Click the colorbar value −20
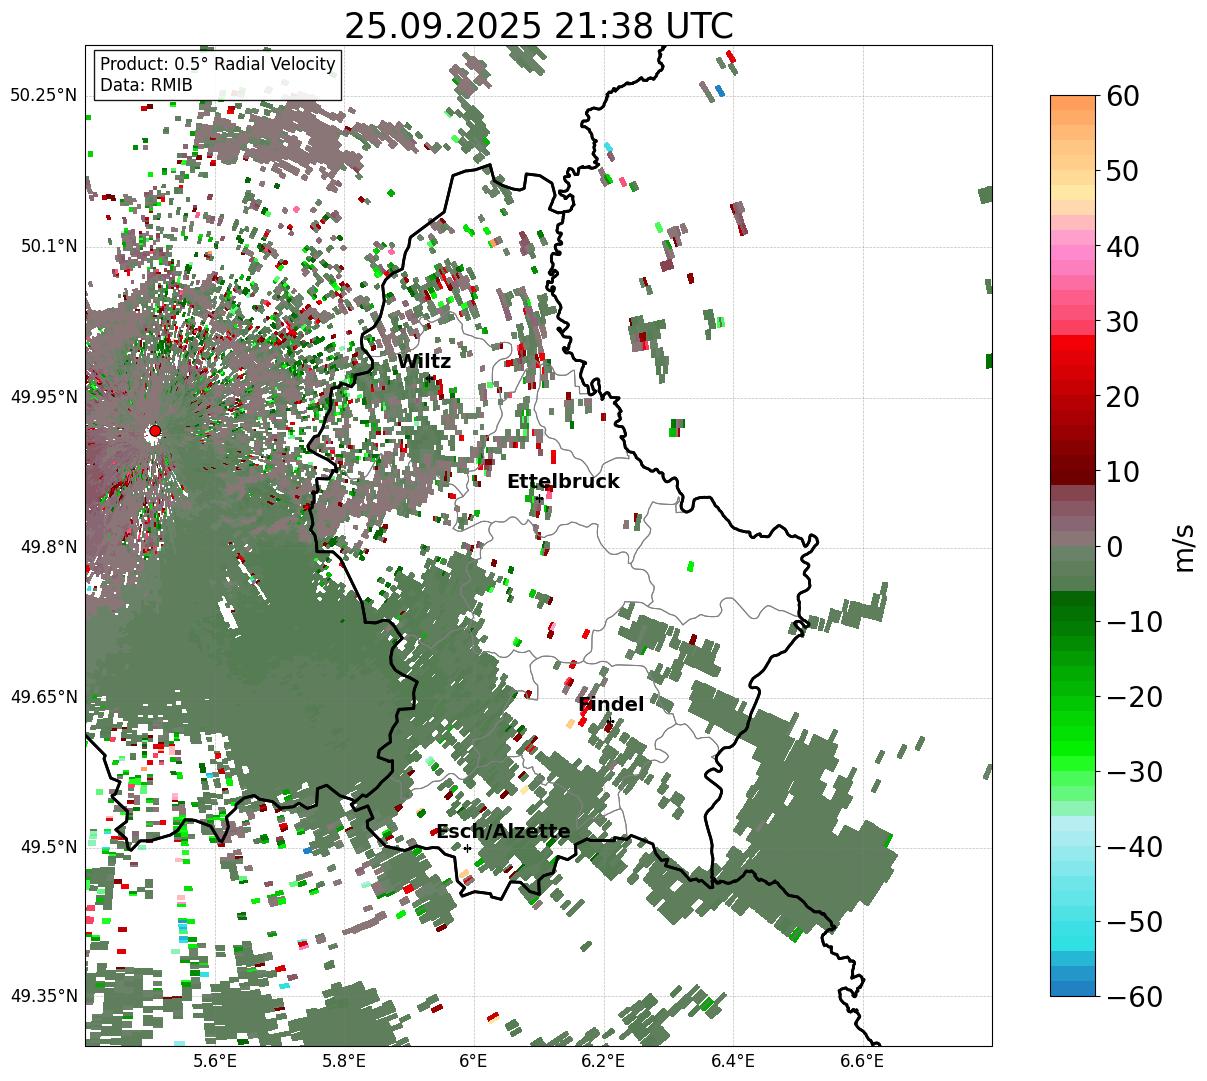 click(1134, 697)
